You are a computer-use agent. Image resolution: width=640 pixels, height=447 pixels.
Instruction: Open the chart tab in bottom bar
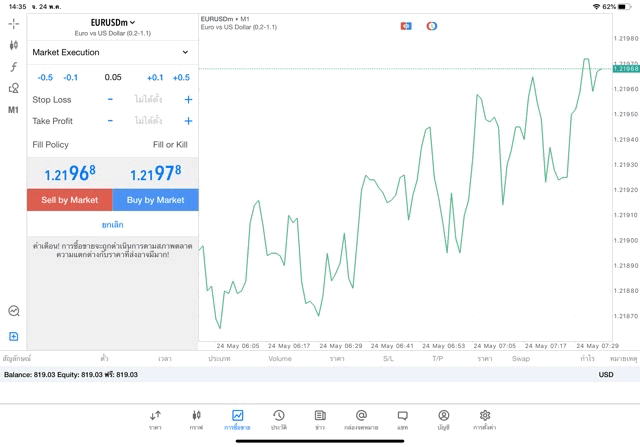point(196,420)
